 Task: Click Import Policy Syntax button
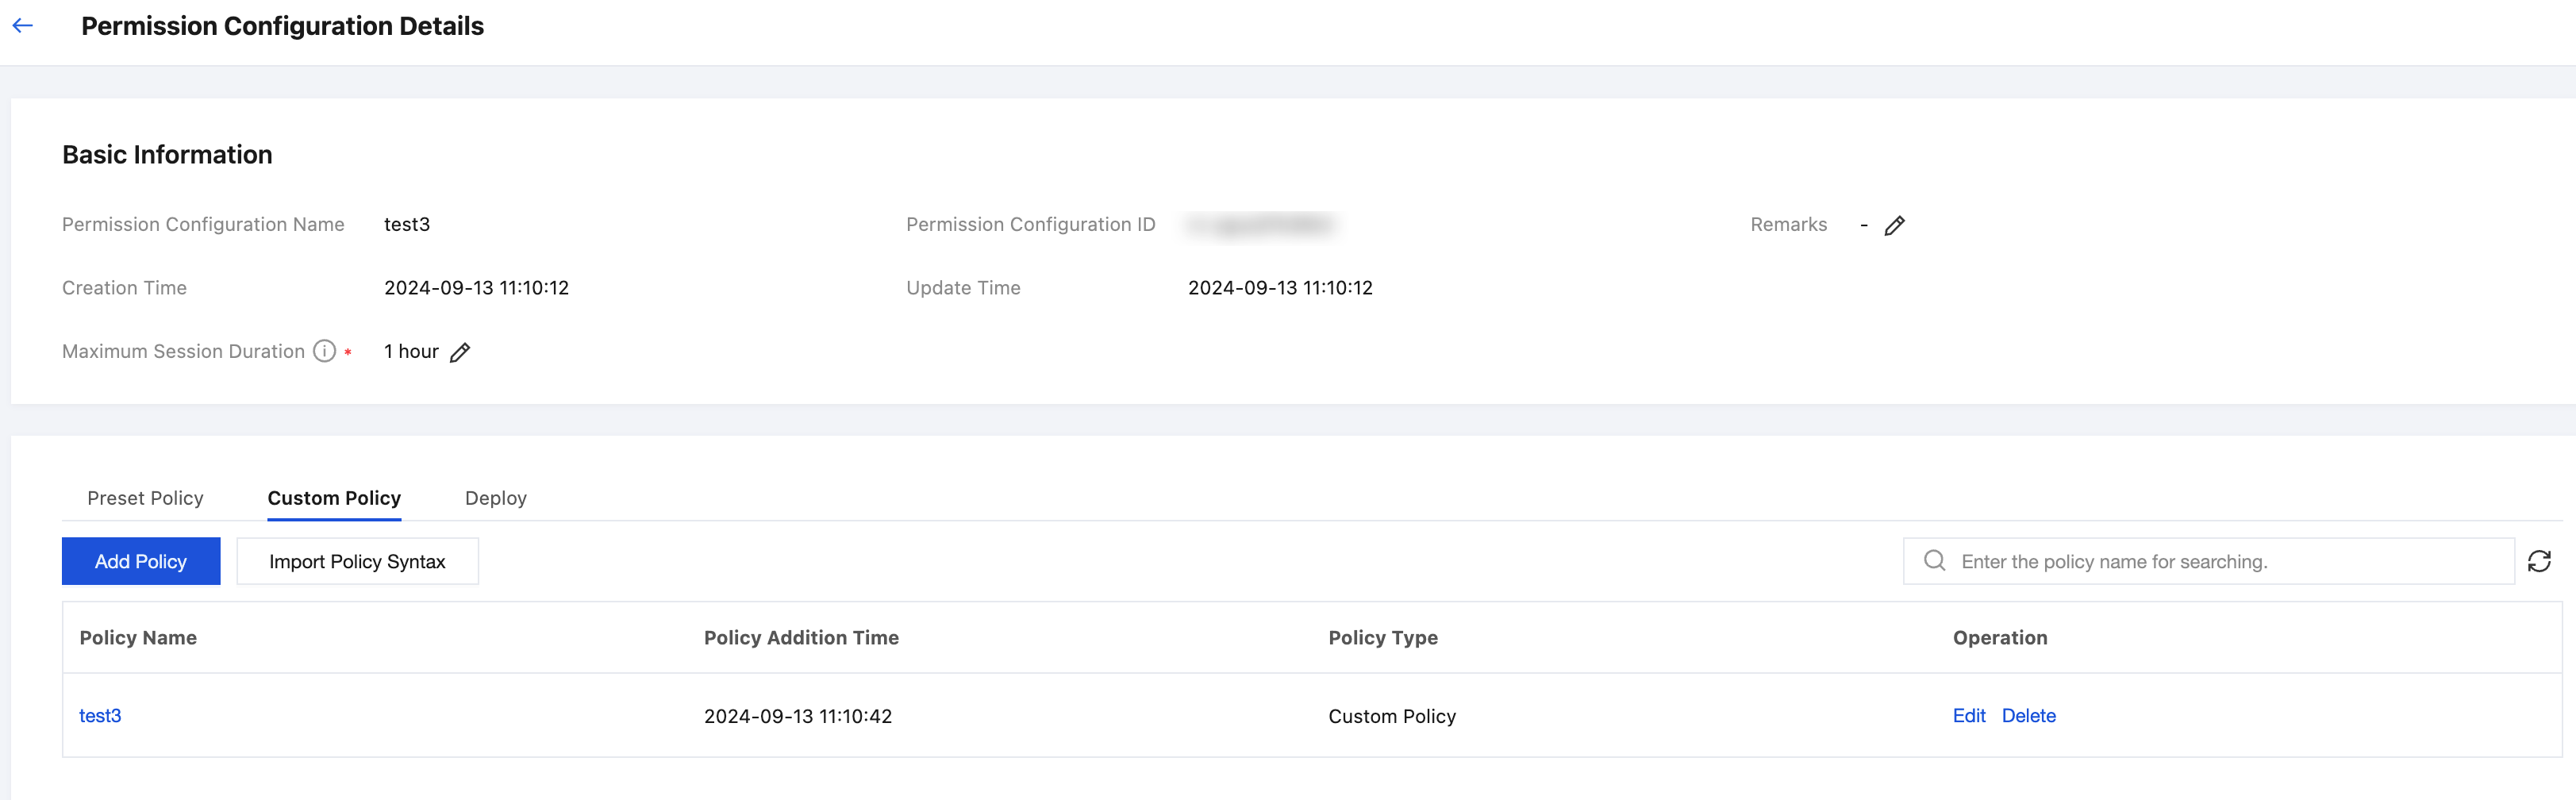click(x=357, y=561)
